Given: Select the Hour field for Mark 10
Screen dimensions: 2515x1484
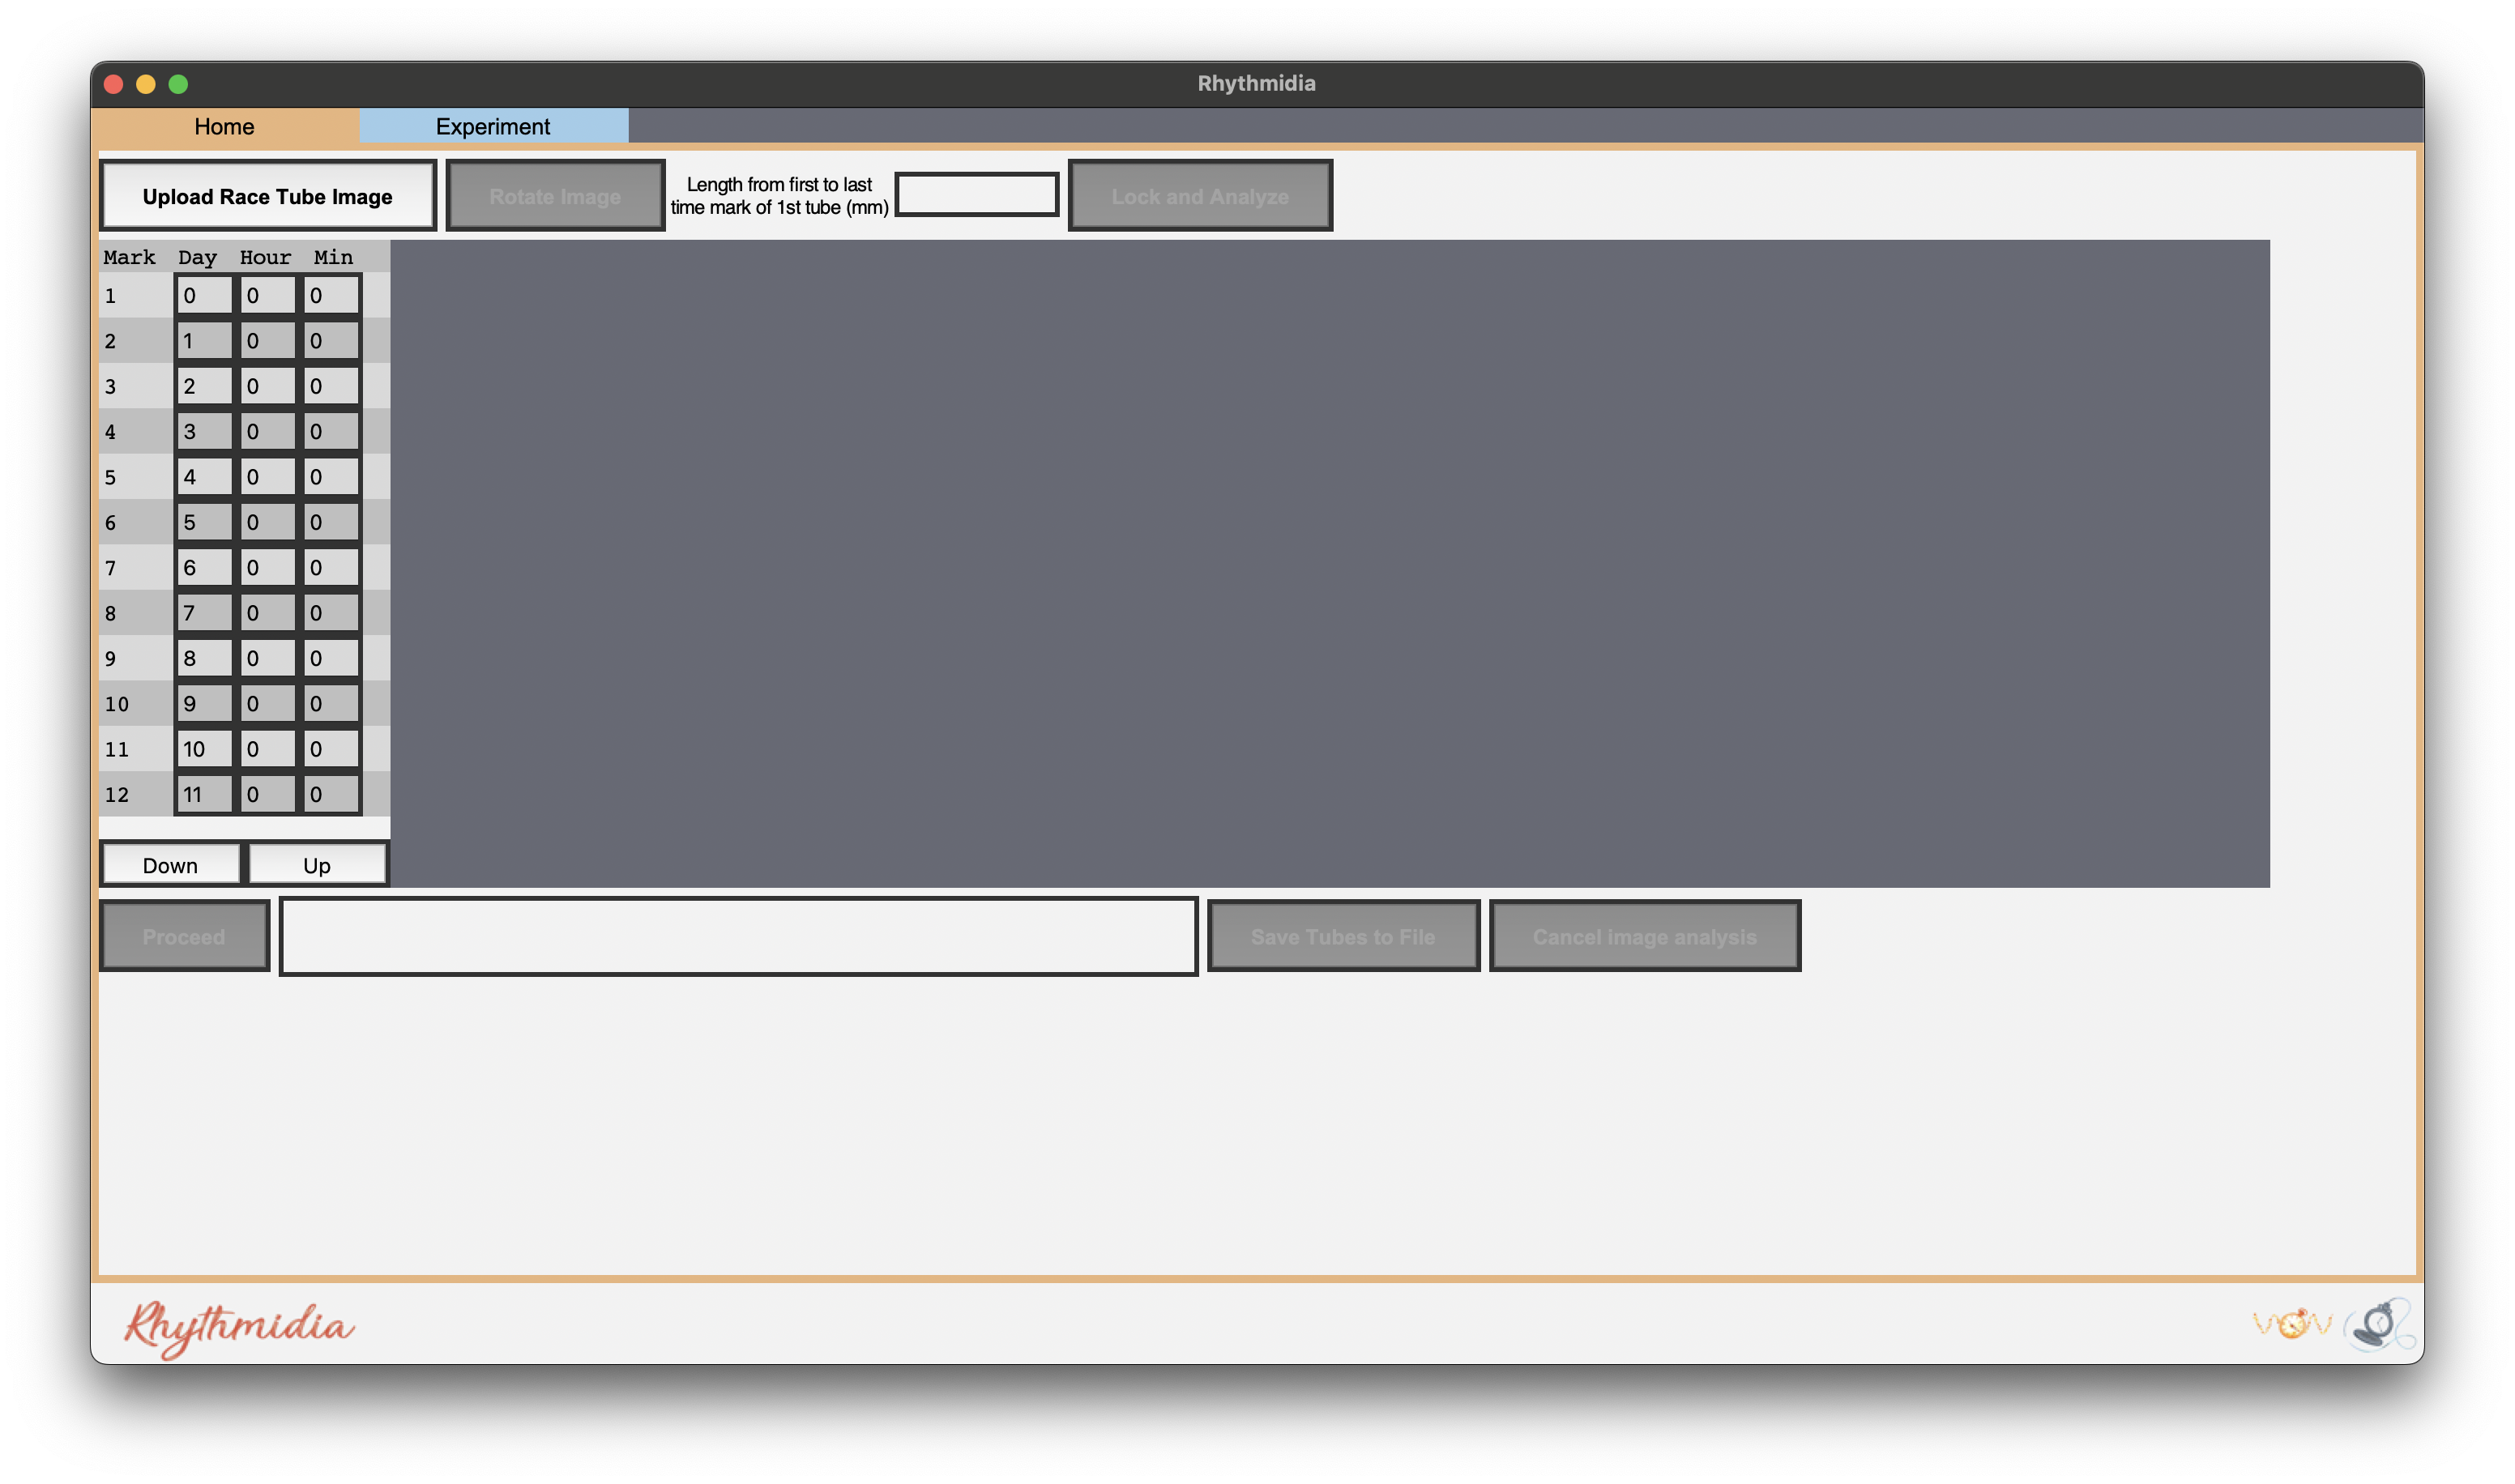Looking at the screenshot, I should click(267, 703).
